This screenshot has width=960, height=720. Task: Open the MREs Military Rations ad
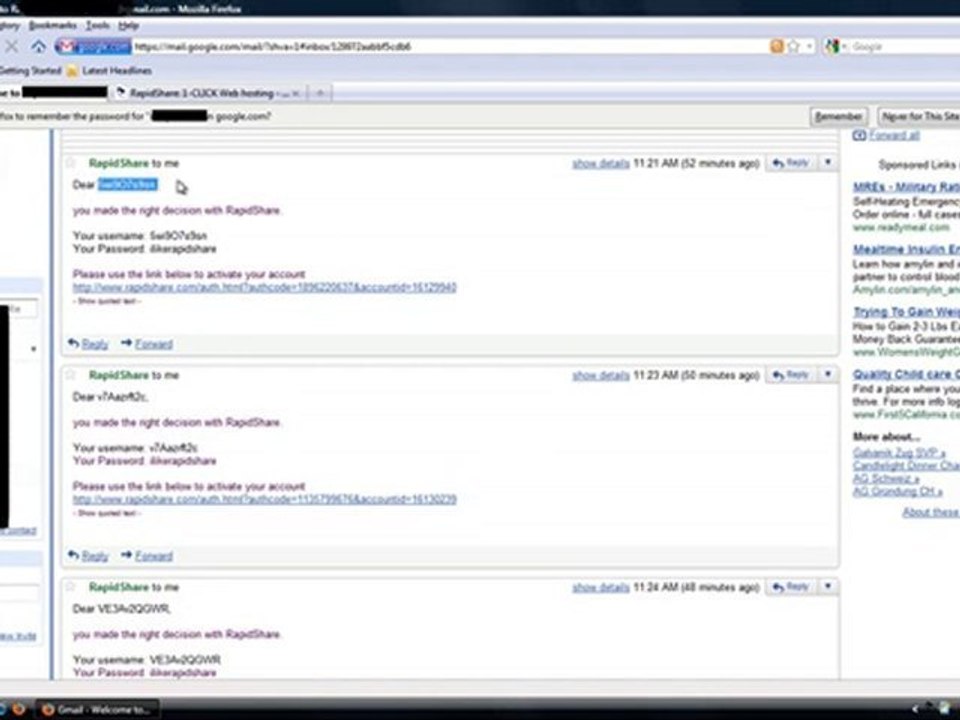pos(906,187)
